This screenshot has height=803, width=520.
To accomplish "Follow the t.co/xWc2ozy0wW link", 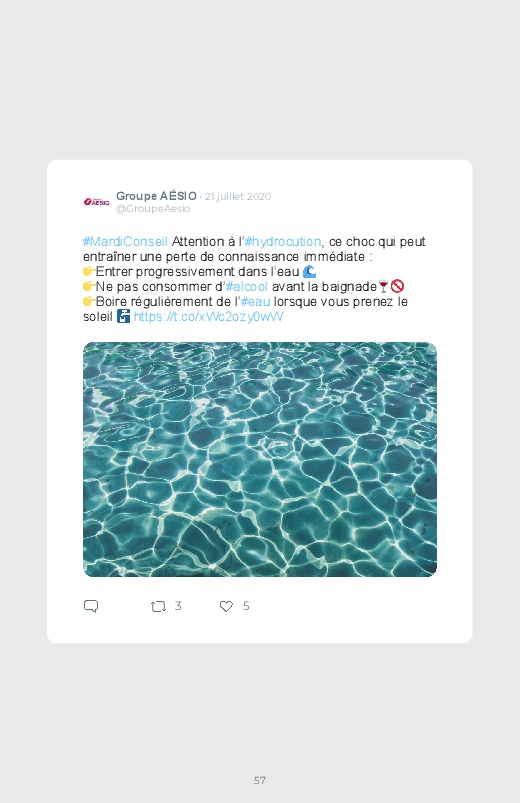I will [x=209, y=316].
